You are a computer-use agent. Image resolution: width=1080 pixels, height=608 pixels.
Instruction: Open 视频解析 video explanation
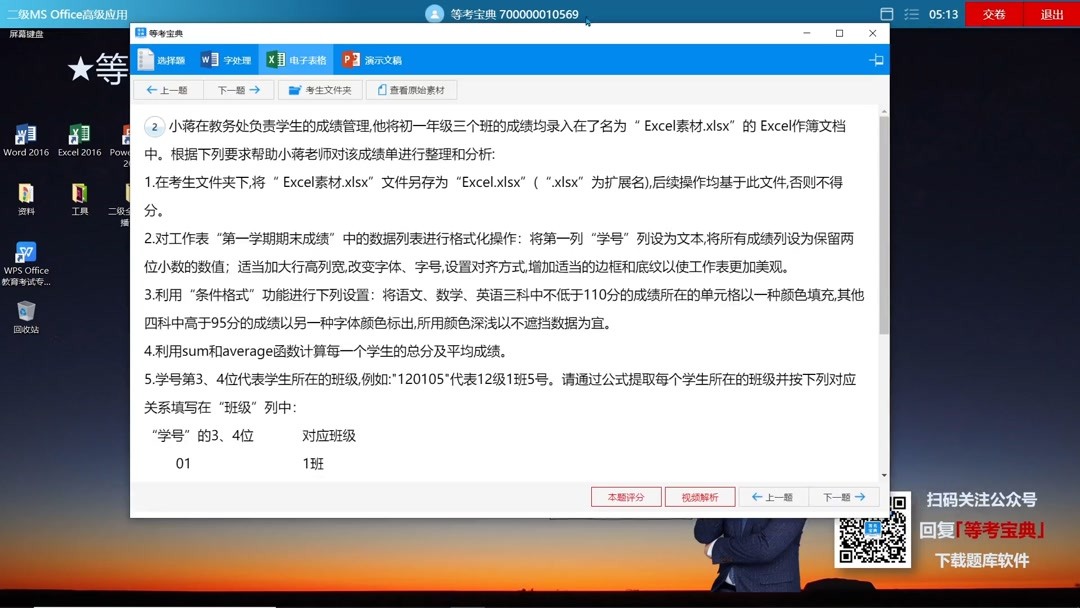point(700,496)
